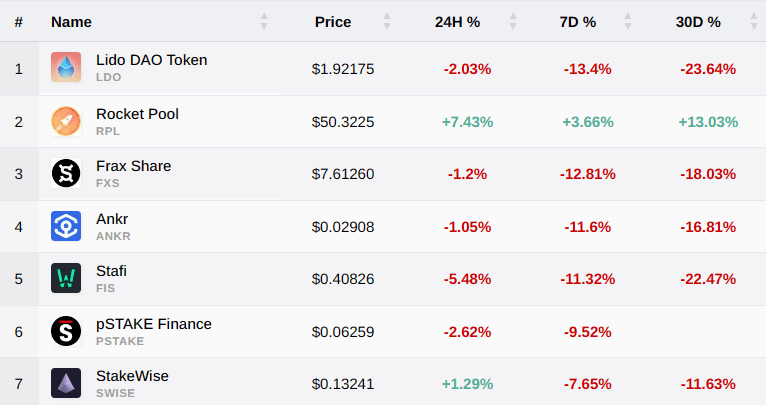Viewport: 766px width, 405px height.
Task: Click the Stafi logo icon
Action: [66, 278]
